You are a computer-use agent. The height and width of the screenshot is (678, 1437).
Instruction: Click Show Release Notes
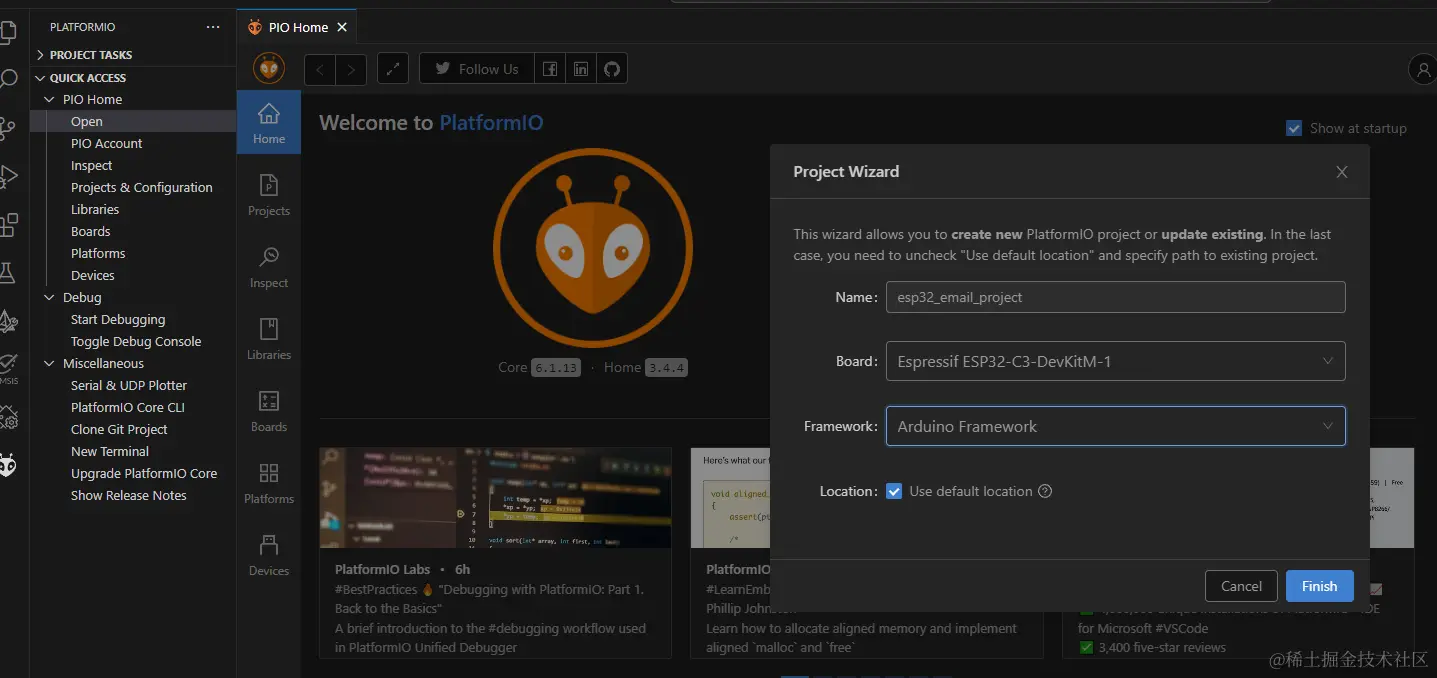pyautogui.click(x=133, y=495)
